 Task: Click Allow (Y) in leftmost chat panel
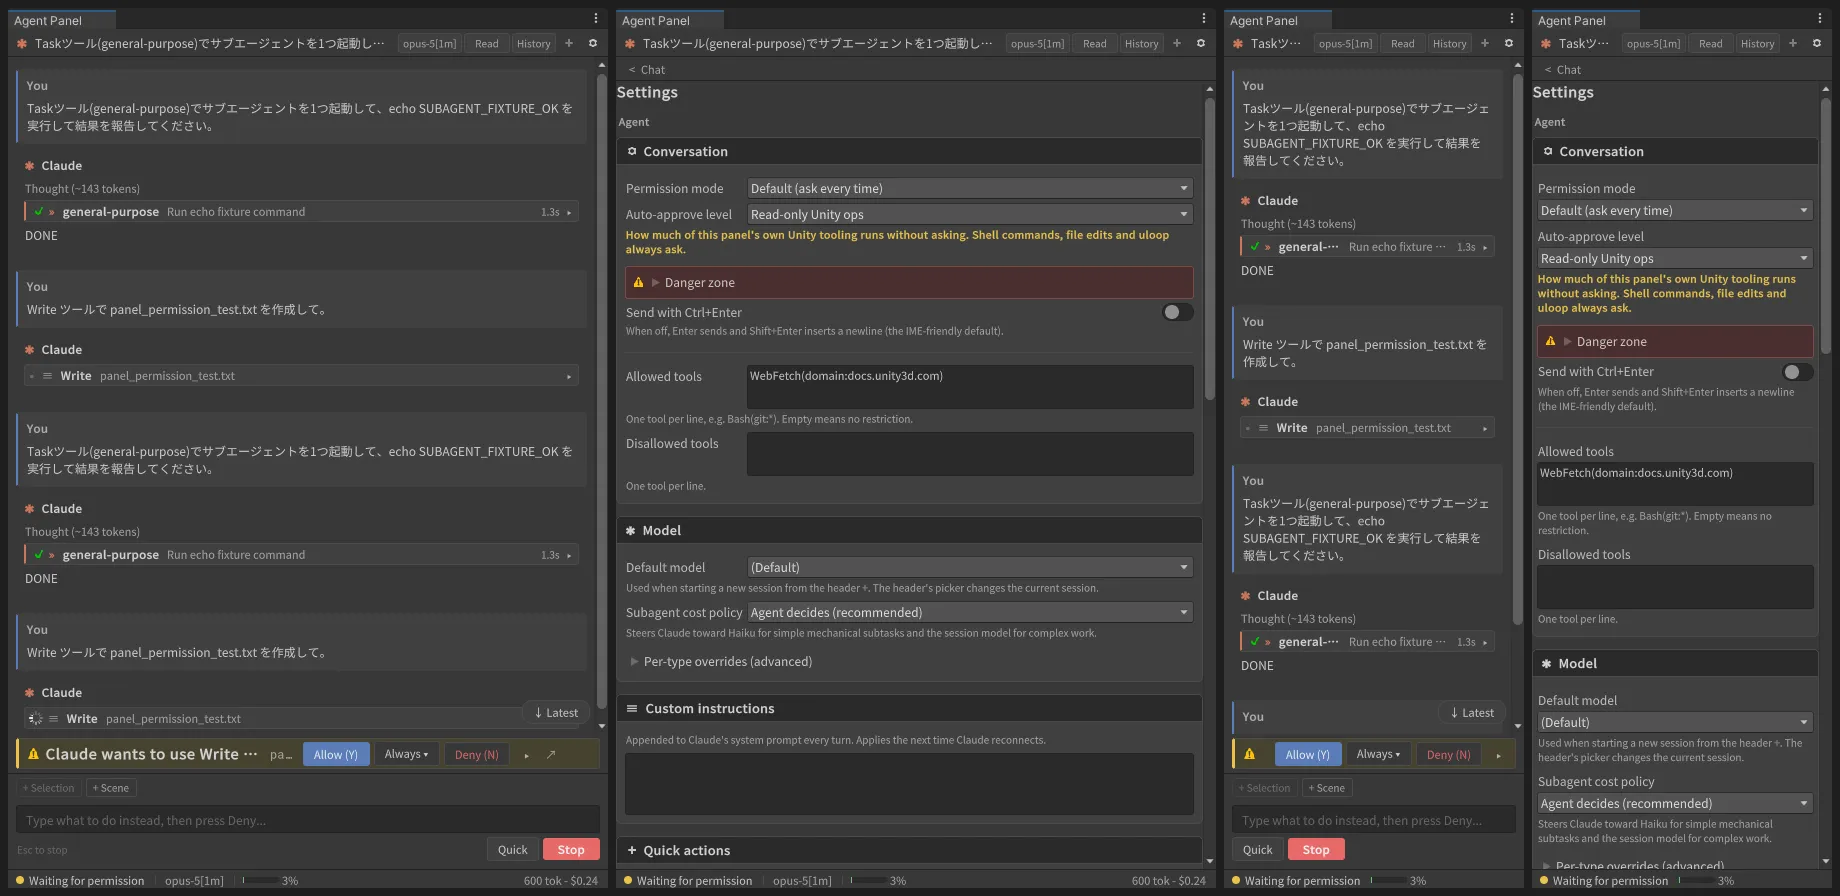point(336,754)
